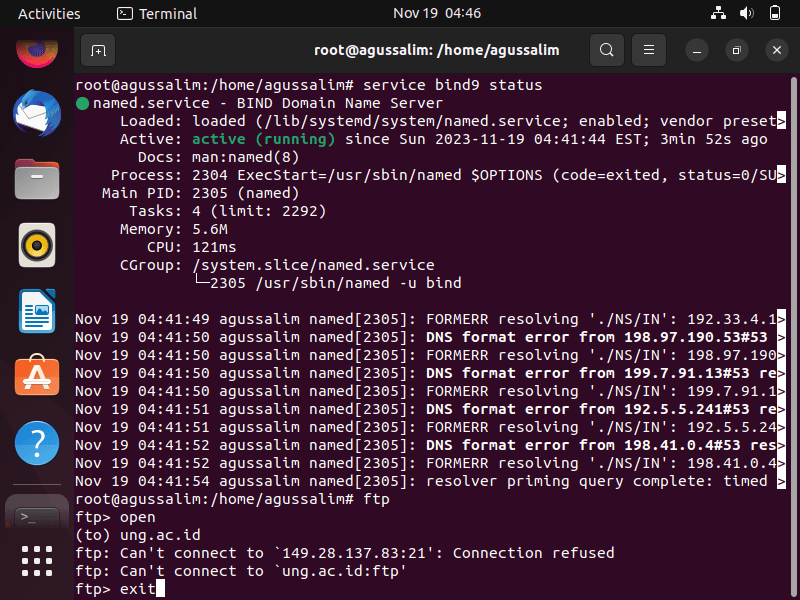Click the volume speaker indicator

746,13
